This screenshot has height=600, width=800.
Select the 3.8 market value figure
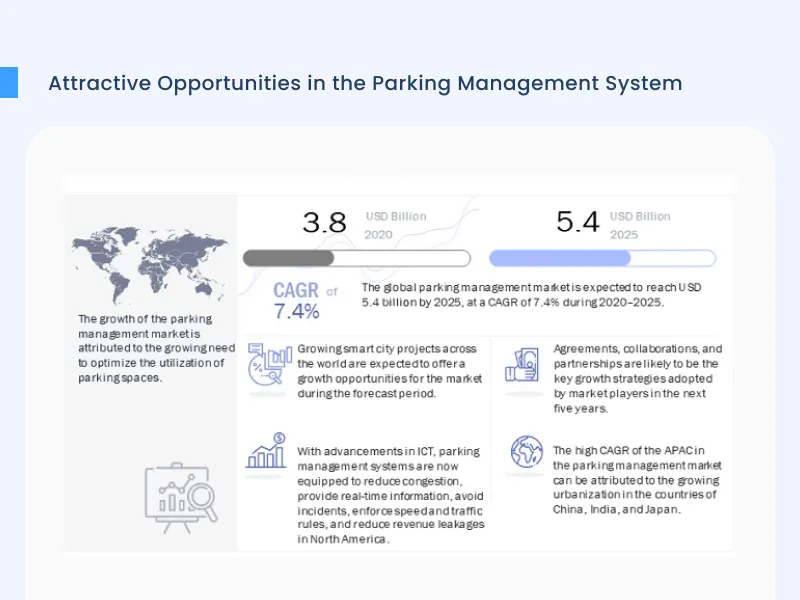point(324,223)
